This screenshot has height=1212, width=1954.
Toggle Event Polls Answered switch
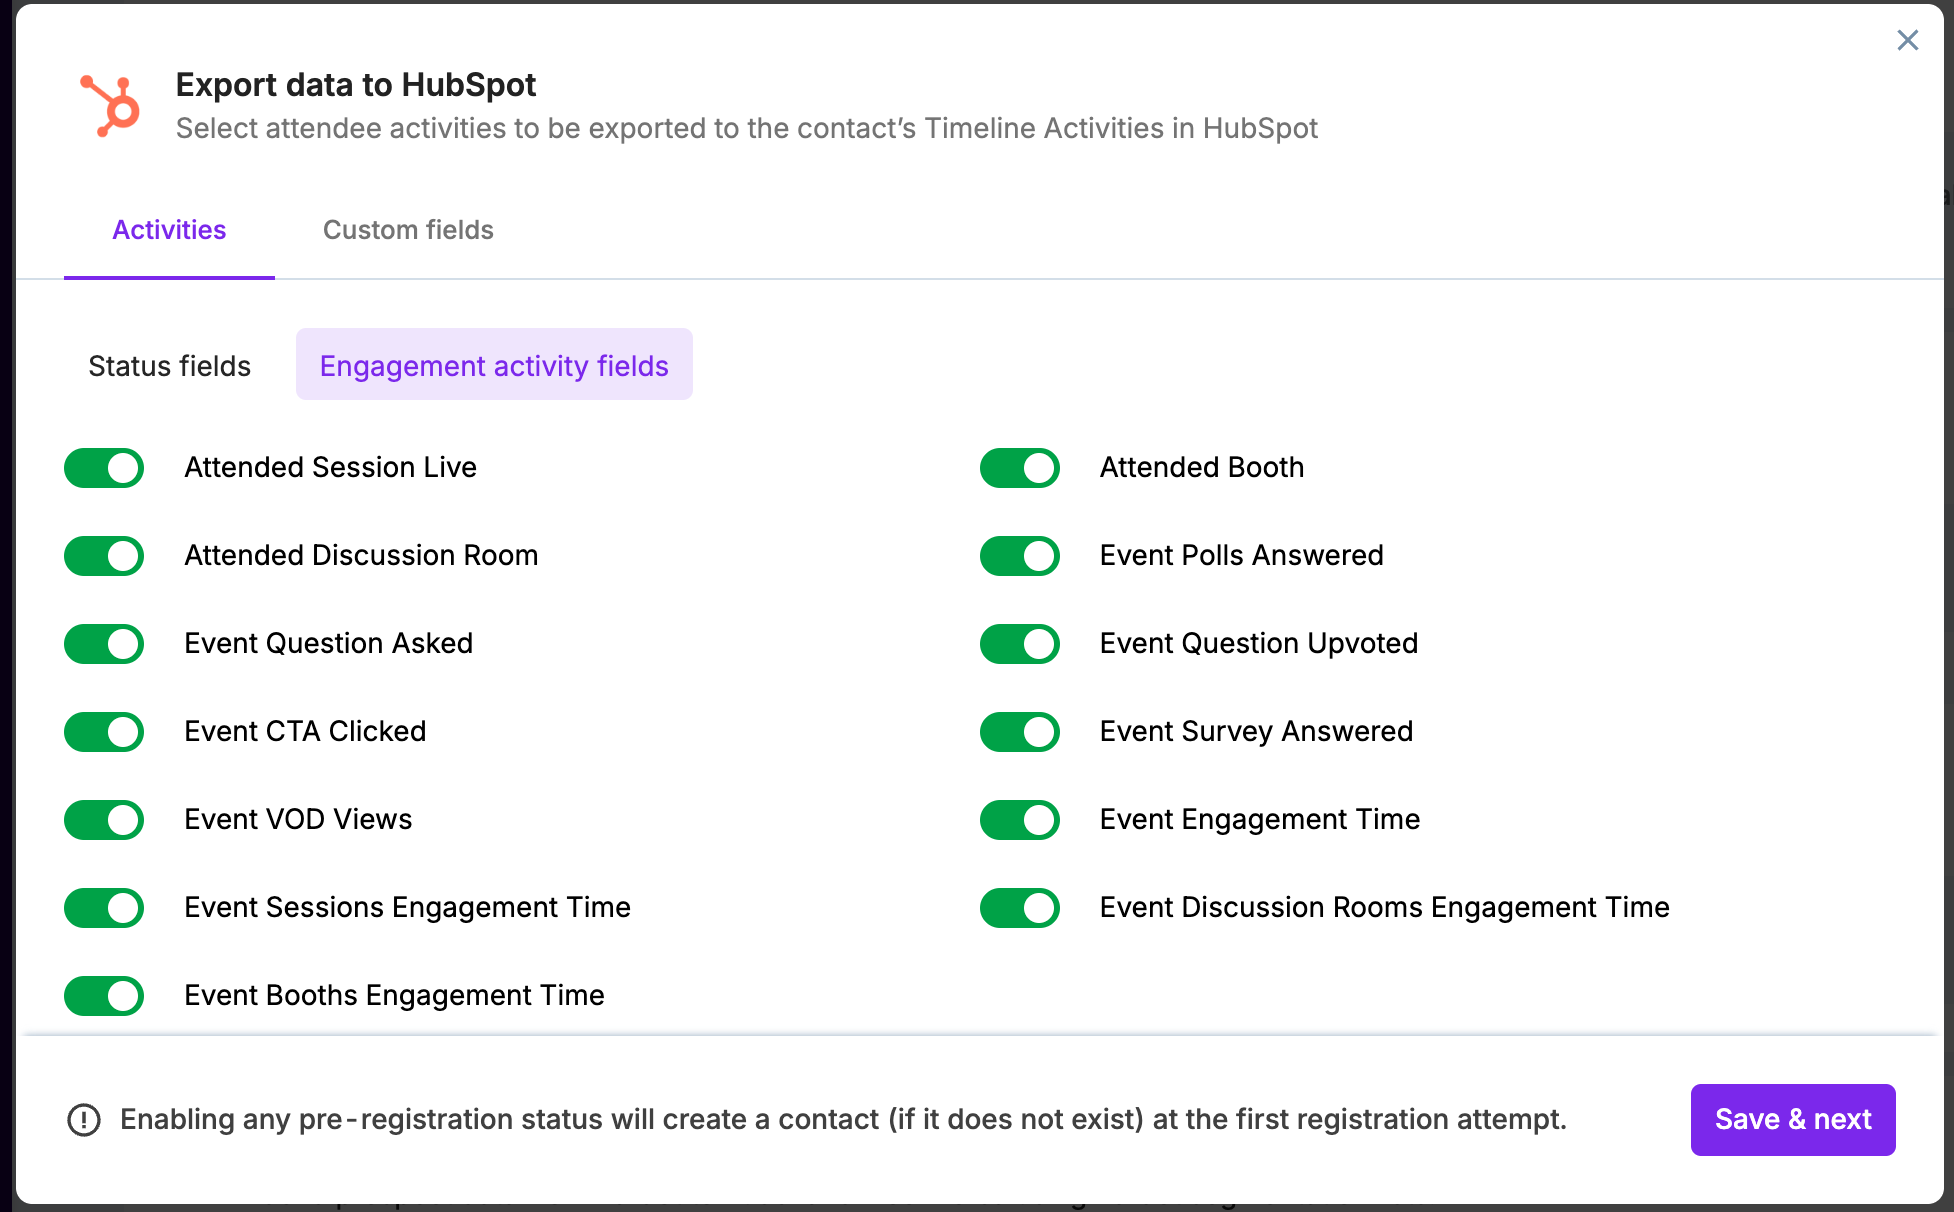(x=1019, y=556)
